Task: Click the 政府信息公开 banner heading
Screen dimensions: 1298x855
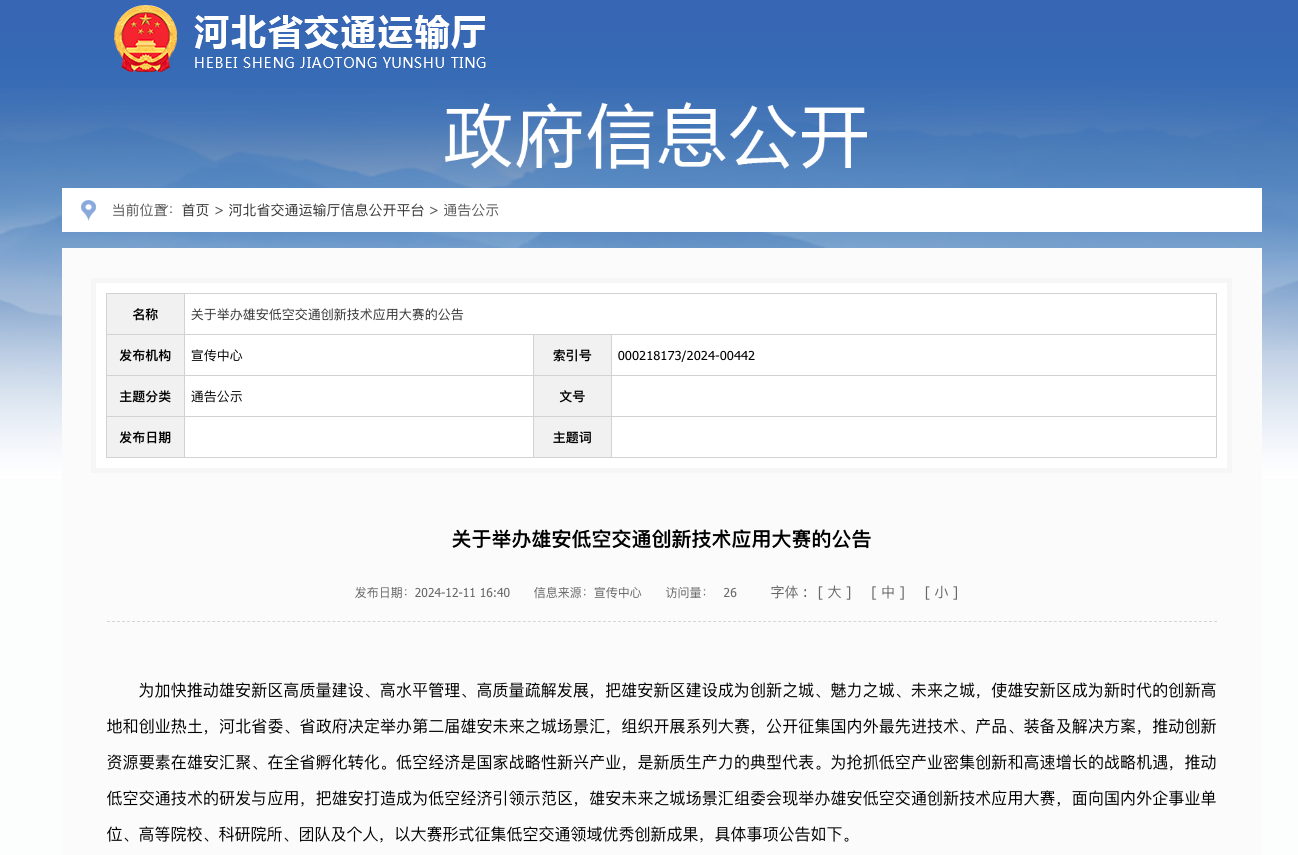Action: click(655, 137)
